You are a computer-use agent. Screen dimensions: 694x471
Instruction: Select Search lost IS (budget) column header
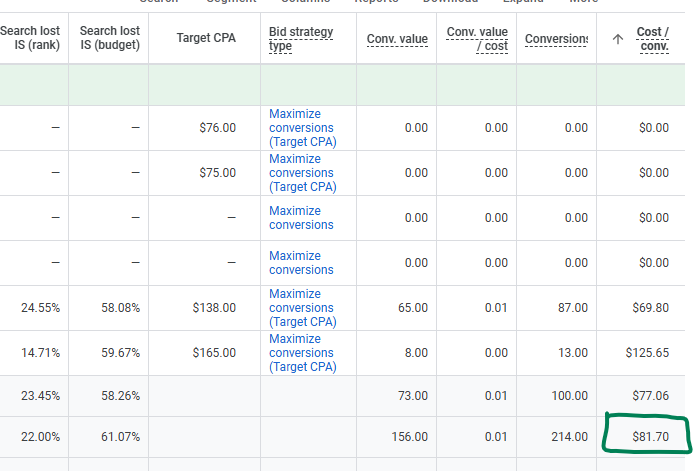pos(109,39)
